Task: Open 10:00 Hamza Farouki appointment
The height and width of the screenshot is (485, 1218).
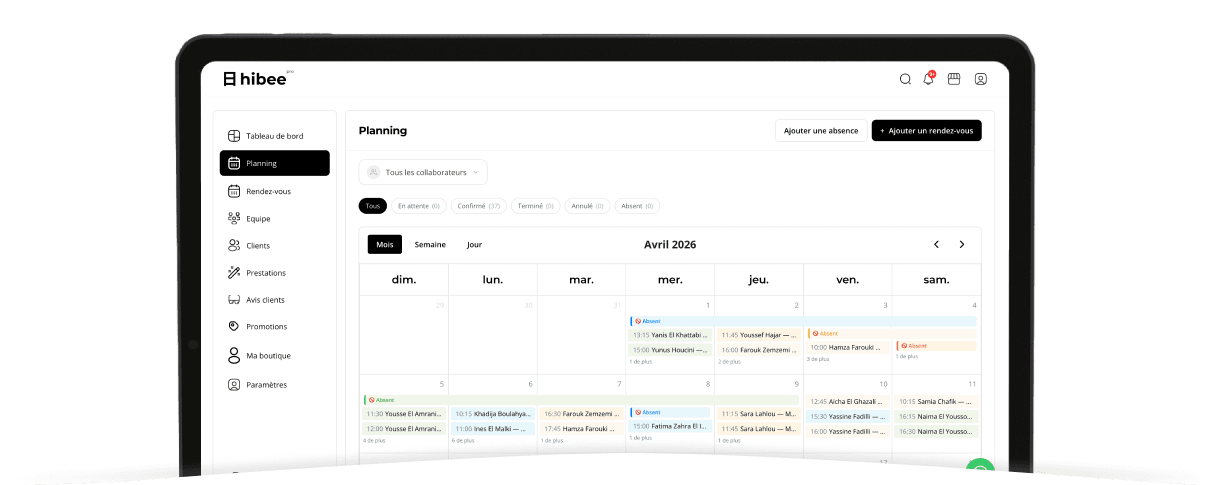Action: [x=847, y=347]
